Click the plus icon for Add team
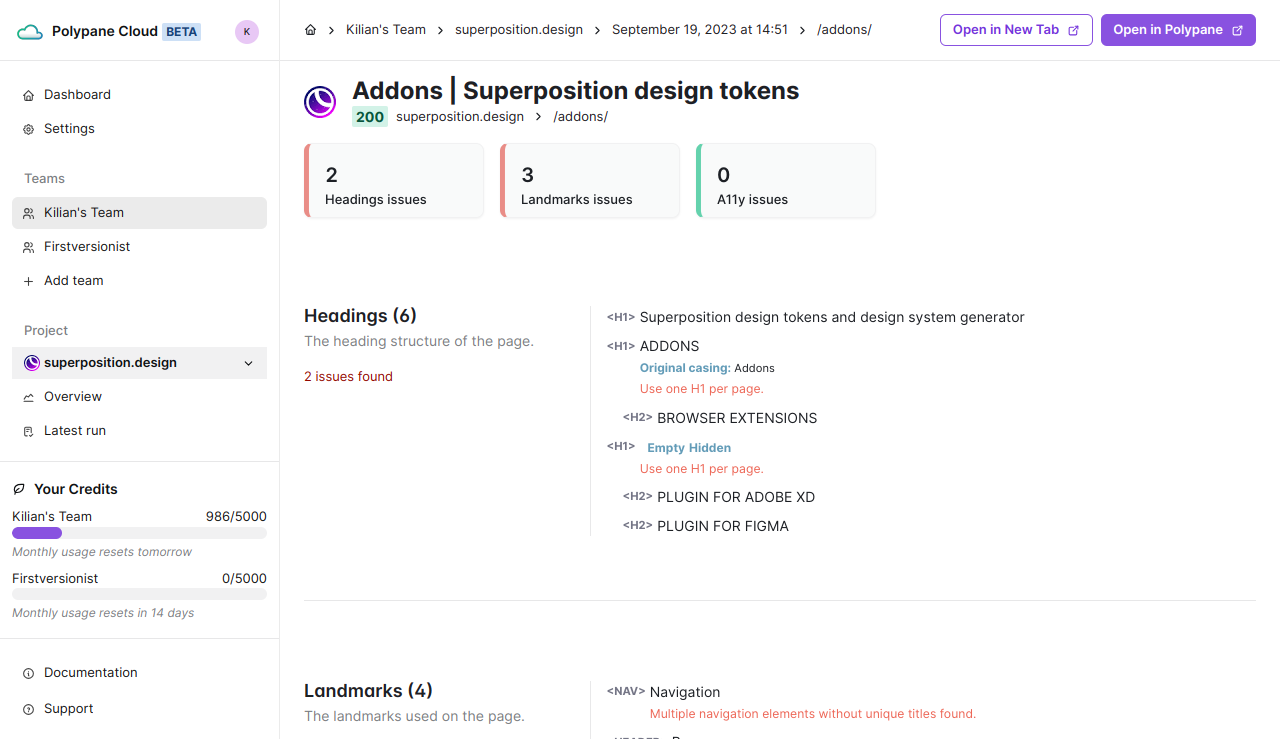The height and width of the screenshot is (739, 1280). [28, 281]
